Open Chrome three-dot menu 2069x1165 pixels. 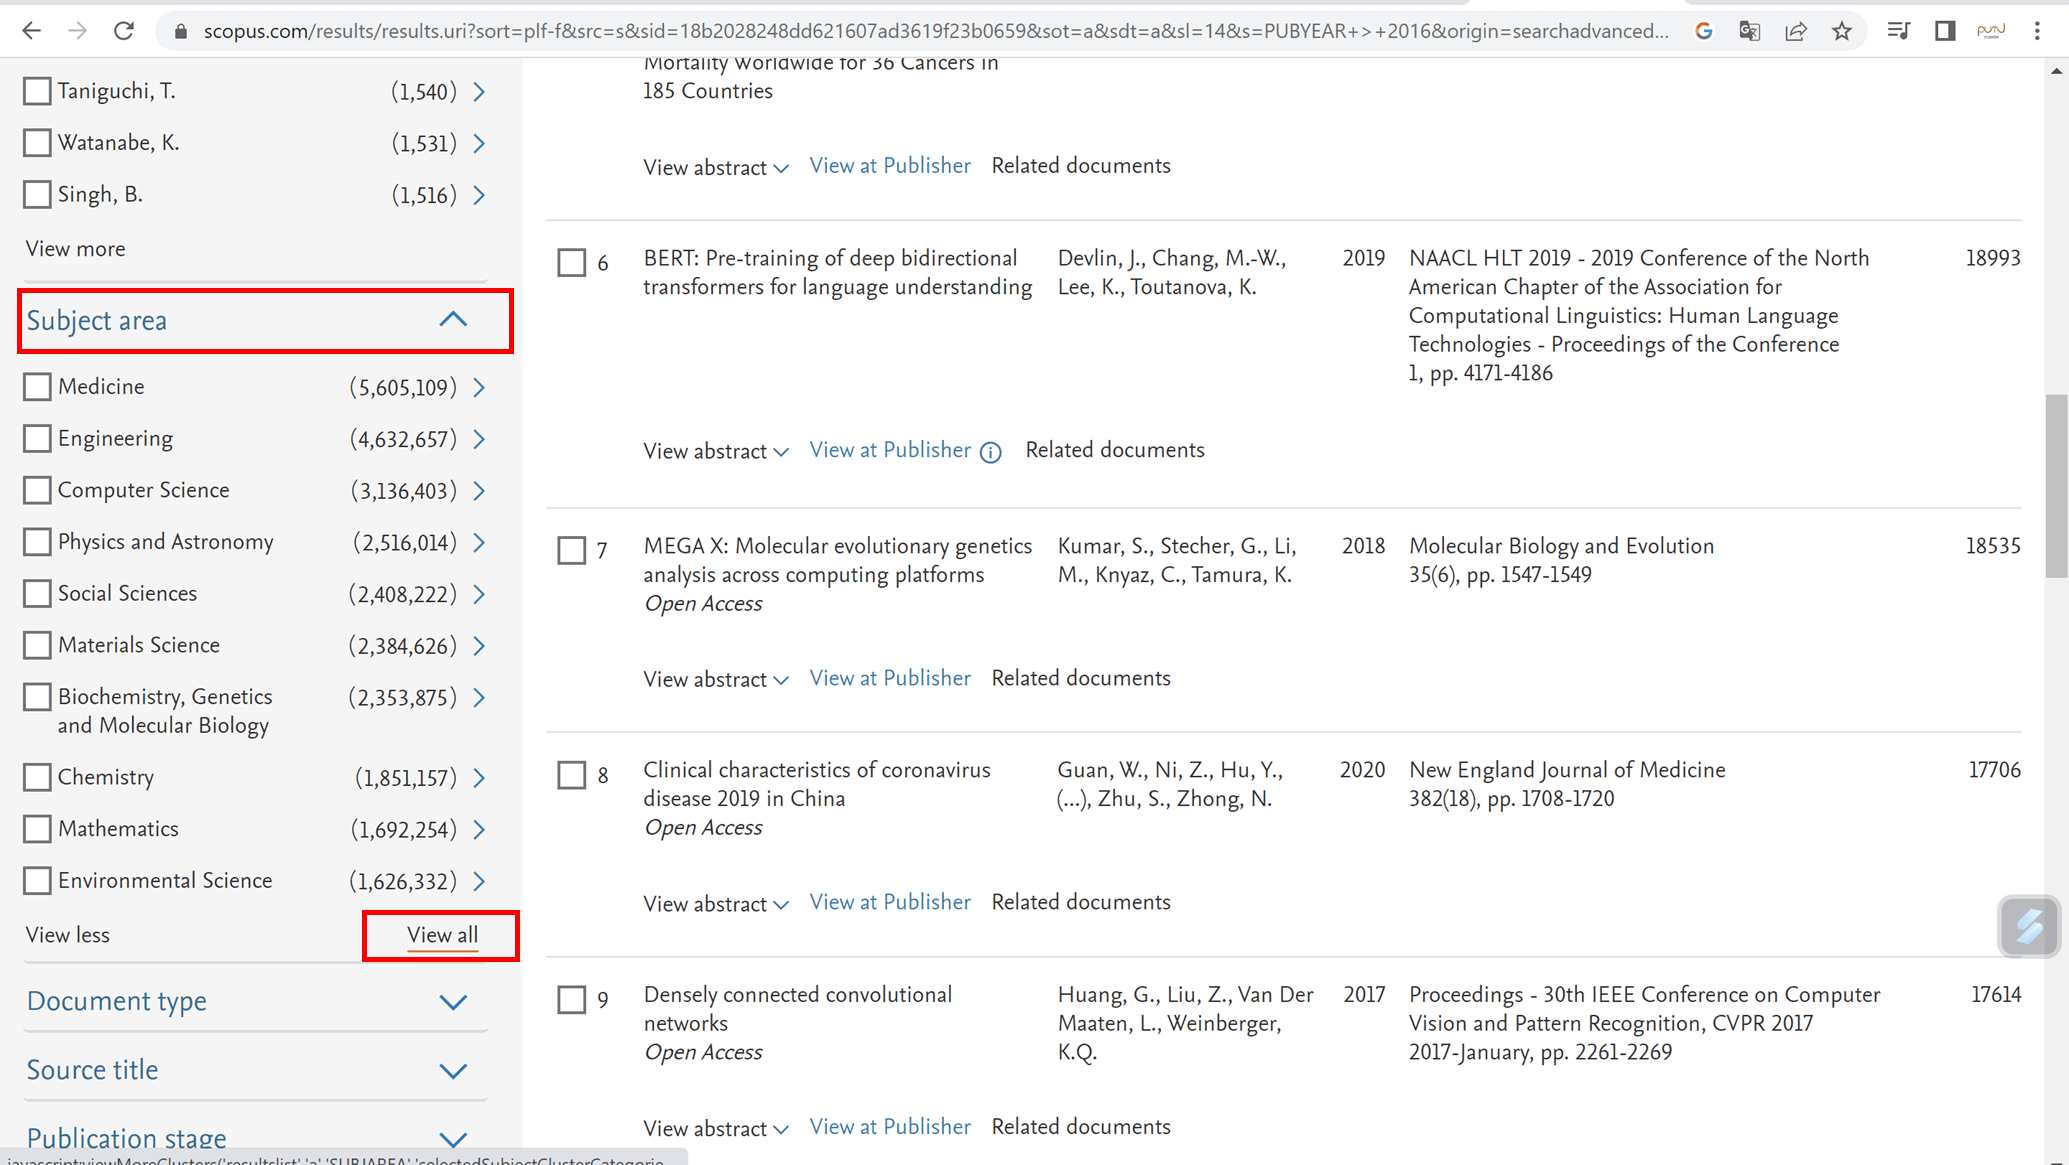point(2037,31)
